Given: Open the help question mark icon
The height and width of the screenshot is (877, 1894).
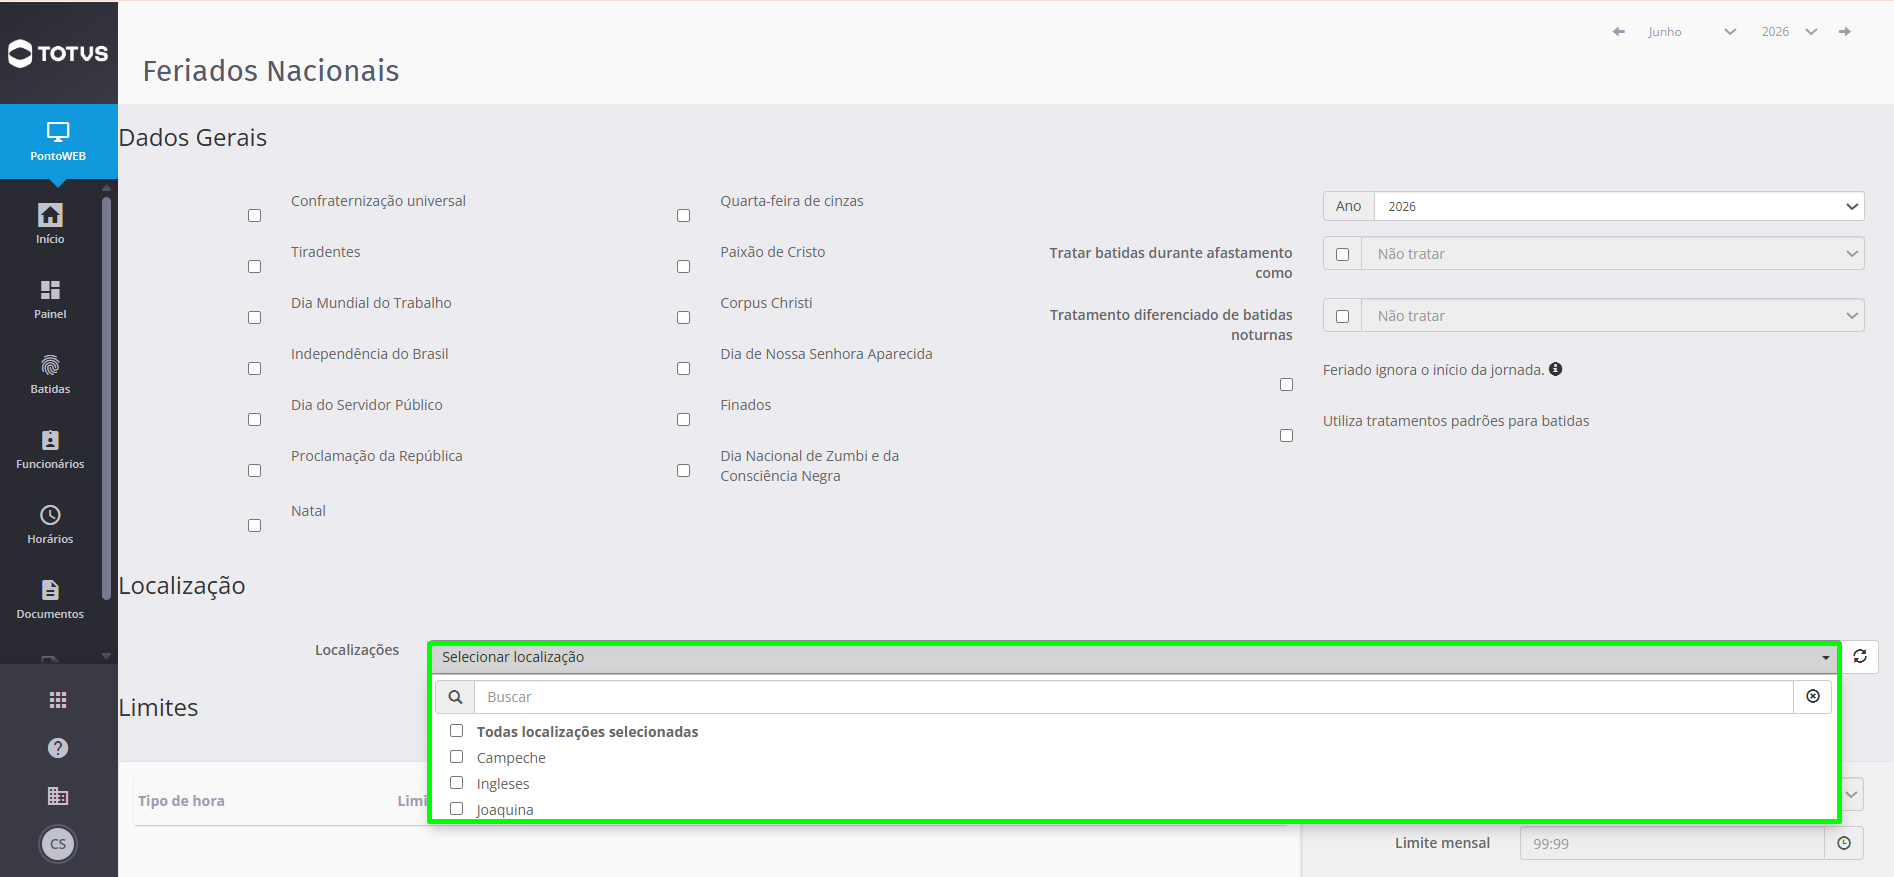Looking at the screenshot, I should [x=58, y=748].
